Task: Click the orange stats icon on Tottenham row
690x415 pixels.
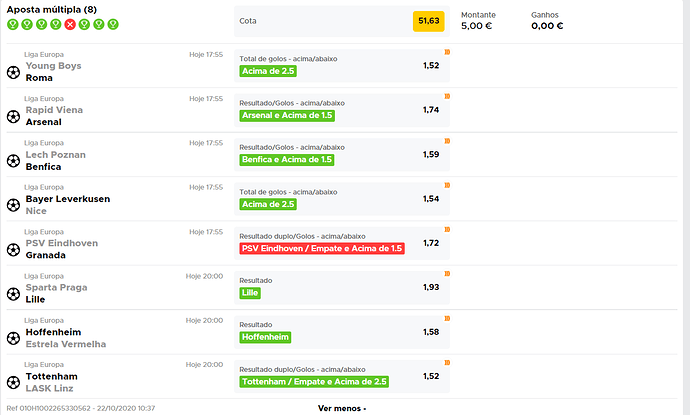Action: point(447,363)
